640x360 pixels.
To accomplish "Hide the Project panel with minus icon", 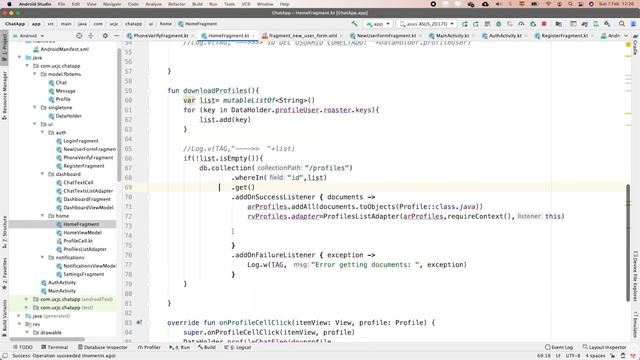I will [x=116, y=36].
